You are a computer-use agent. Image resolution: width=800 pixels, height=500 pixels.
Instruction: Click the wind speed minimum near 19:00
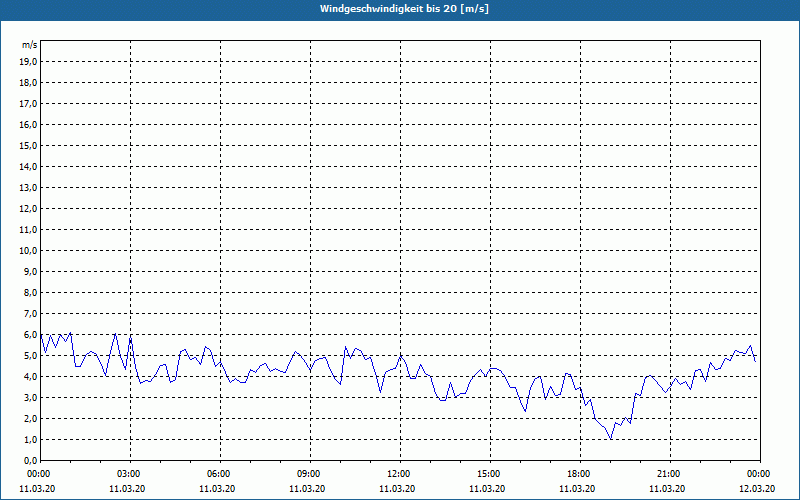pos(611,439)
